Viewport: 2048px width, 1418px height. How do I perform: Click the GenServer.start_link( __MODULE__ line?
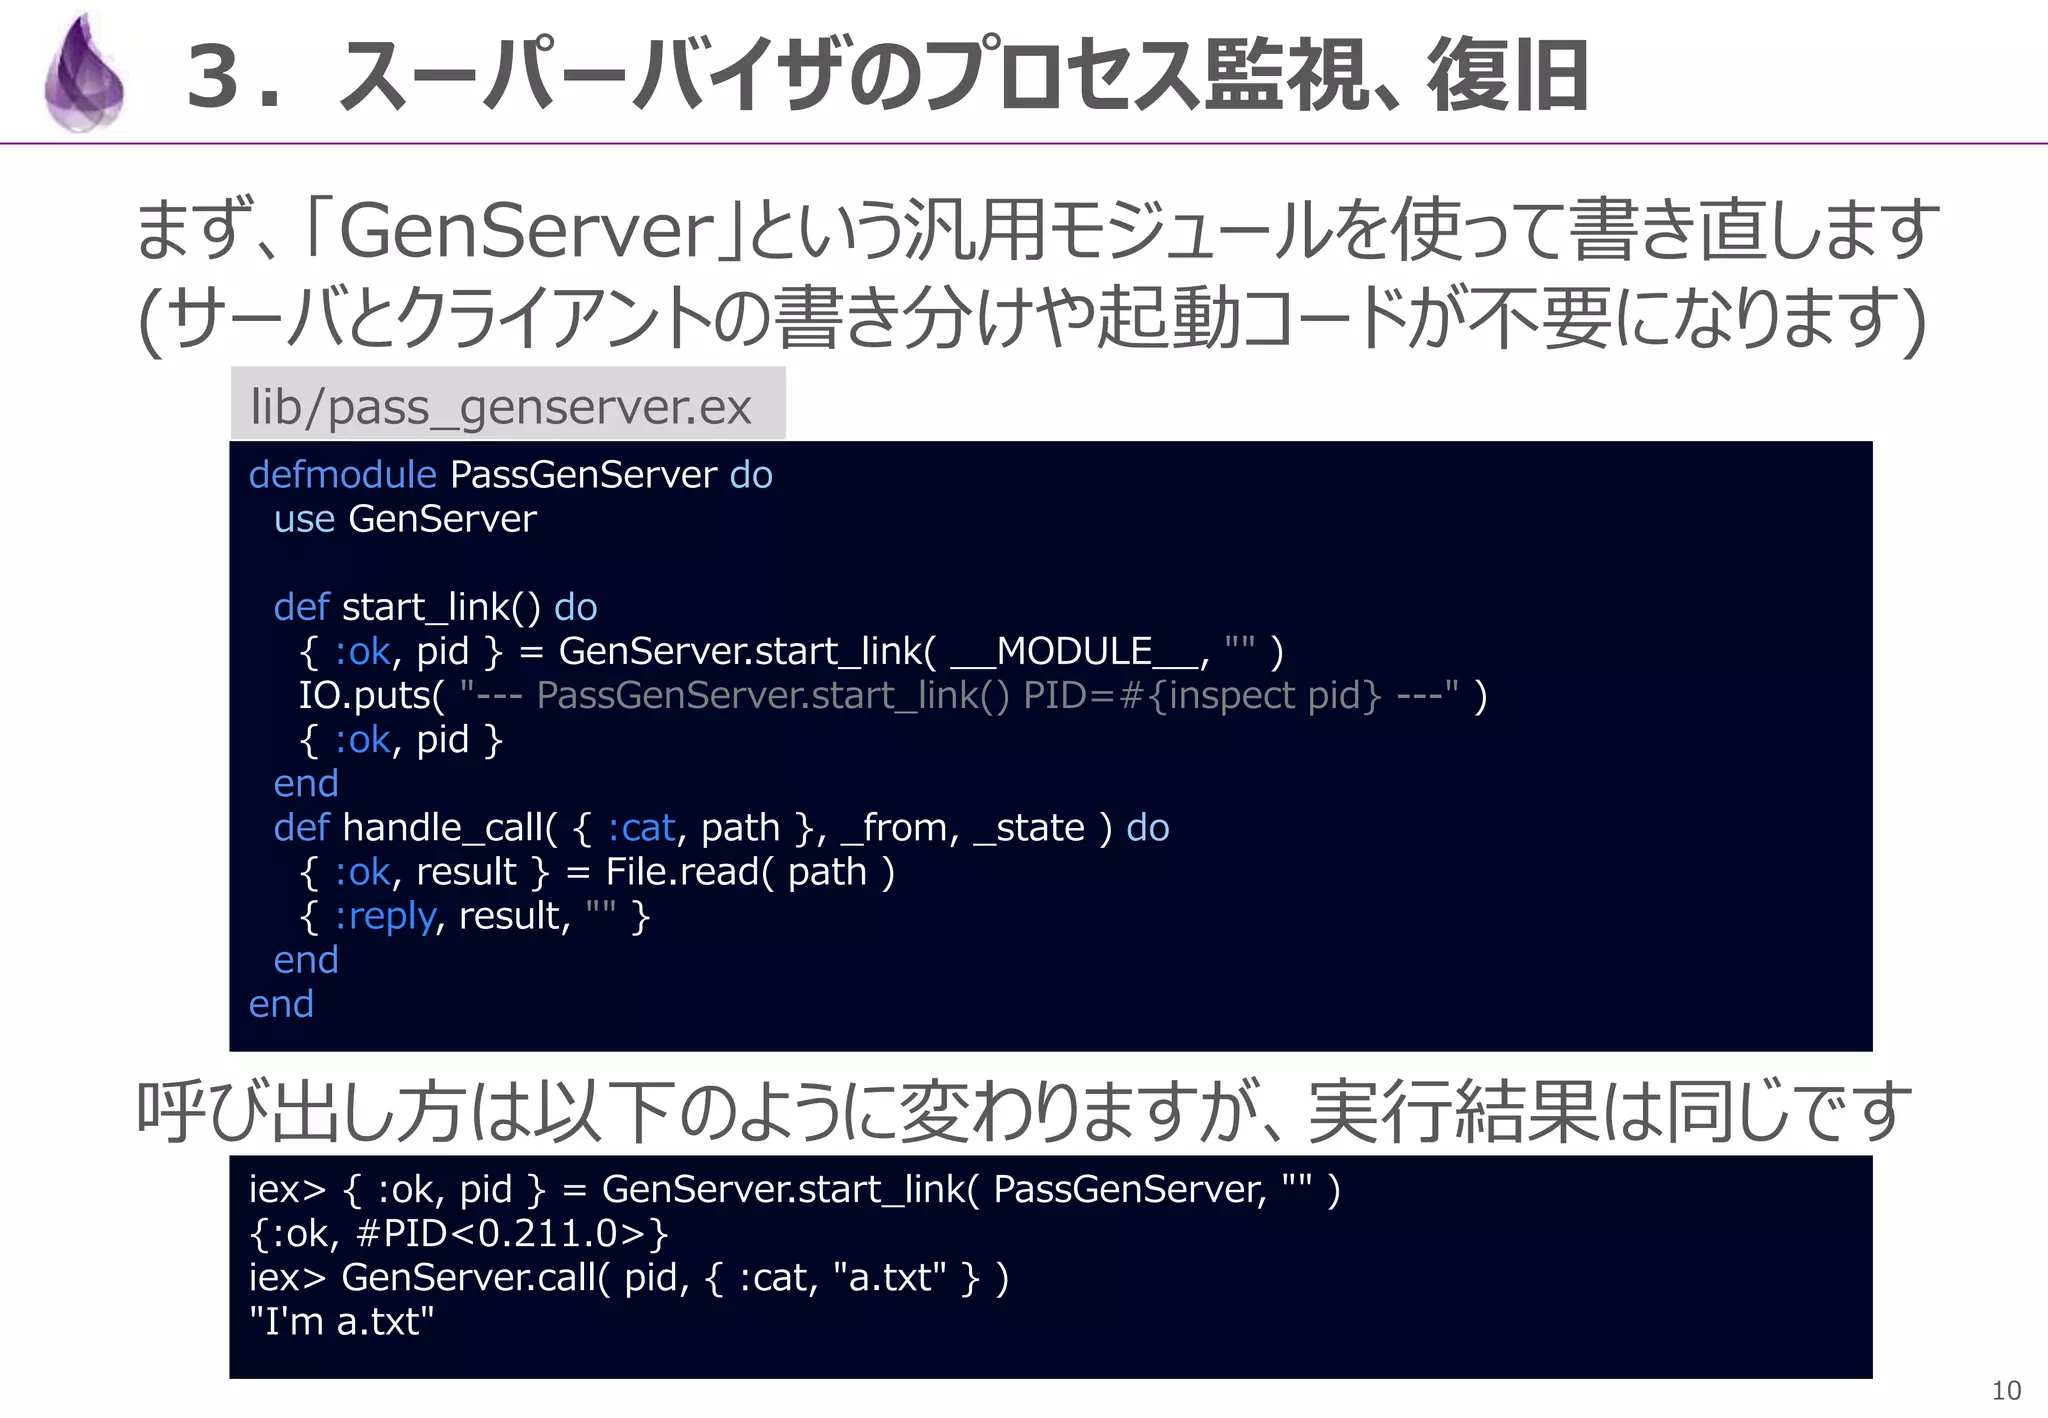click(x=791, y=652)
